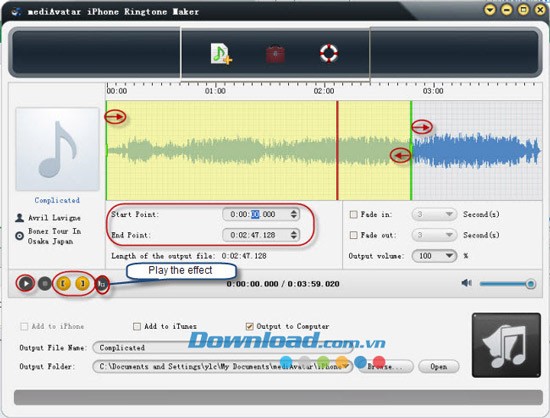550x418 pixels.
Task: Click the Avril Lavigne artist text
Action: (x=54, y=218)
